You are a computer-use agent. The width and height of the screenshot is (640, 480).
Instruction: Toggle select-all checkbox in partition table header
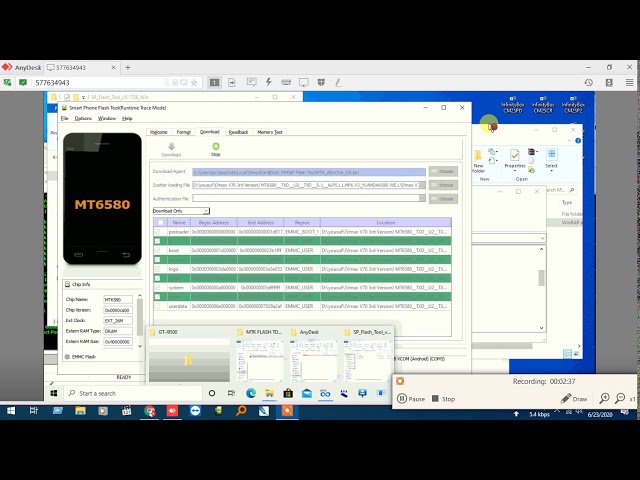click(x=160, y=222)
